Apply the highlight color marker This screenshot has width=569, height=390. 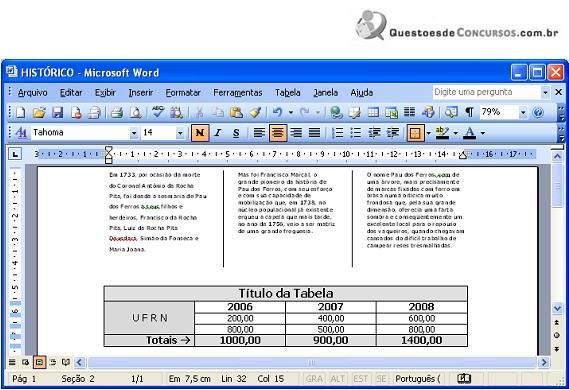coord(442,133)
